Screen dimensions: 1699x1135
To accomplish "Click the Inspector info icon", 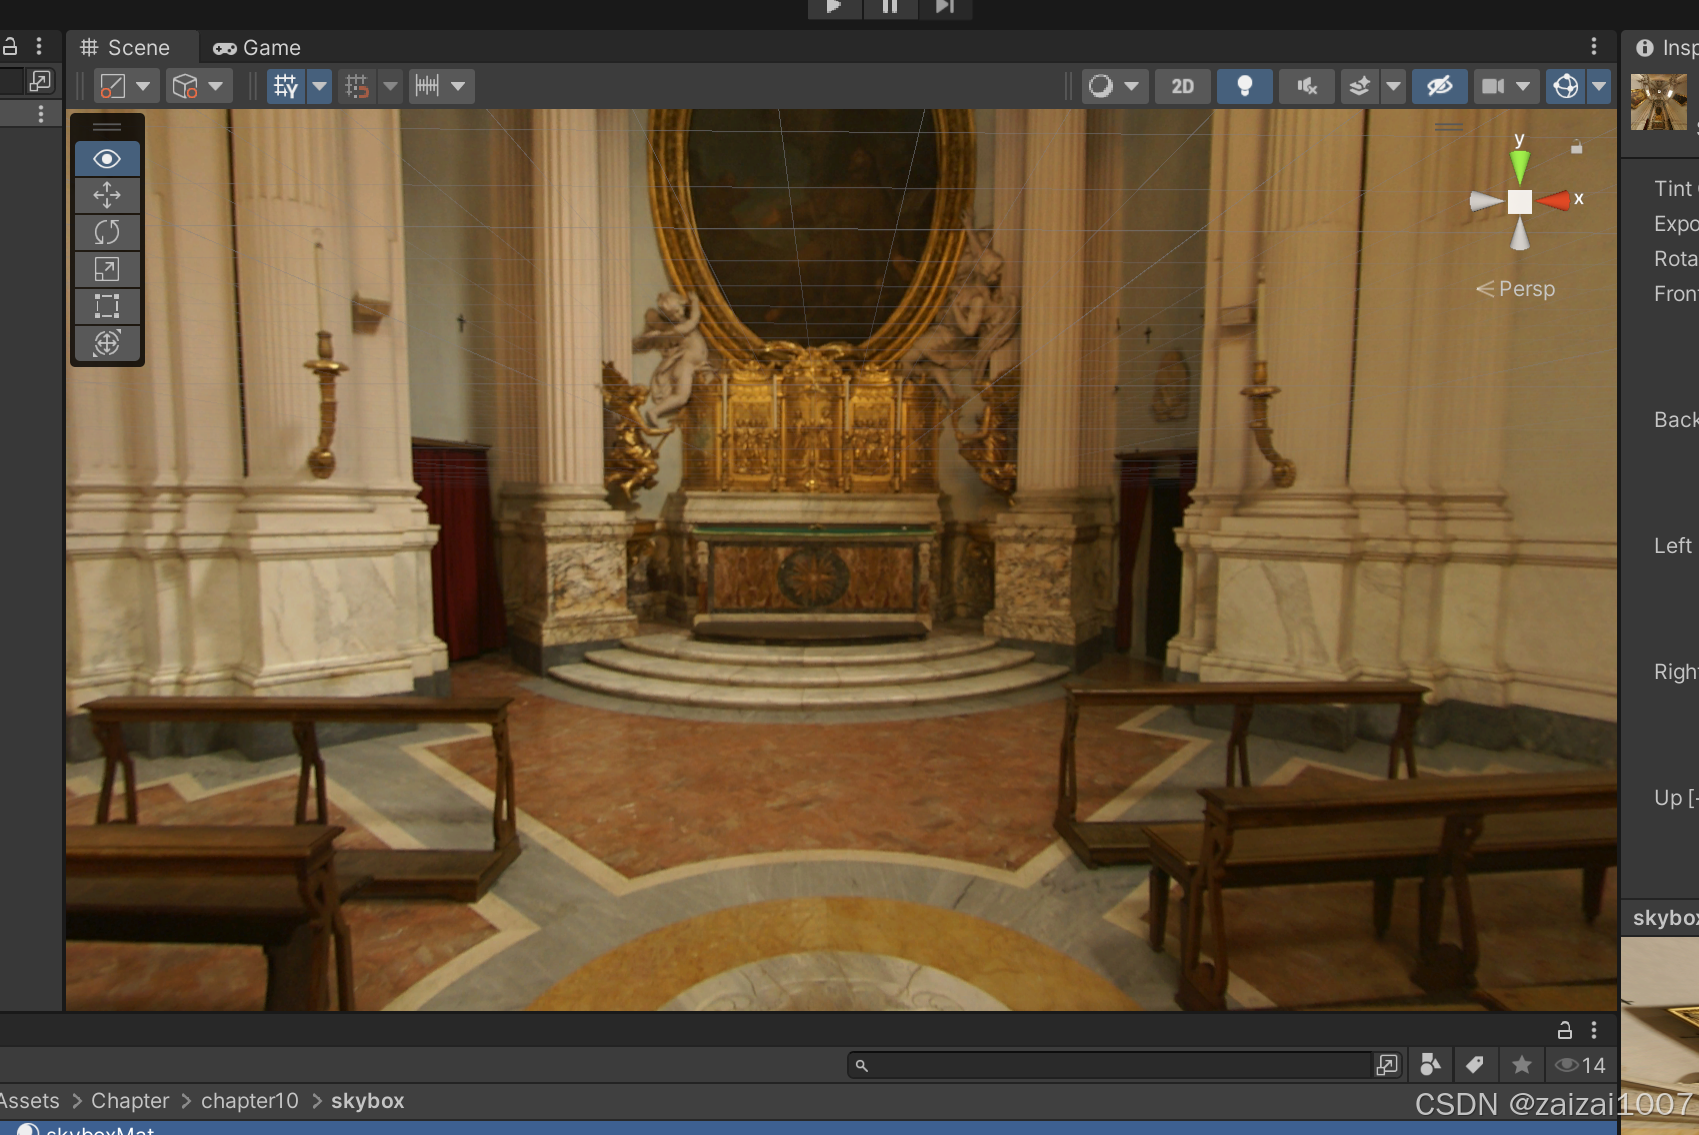I will [x=1644, y=48].
